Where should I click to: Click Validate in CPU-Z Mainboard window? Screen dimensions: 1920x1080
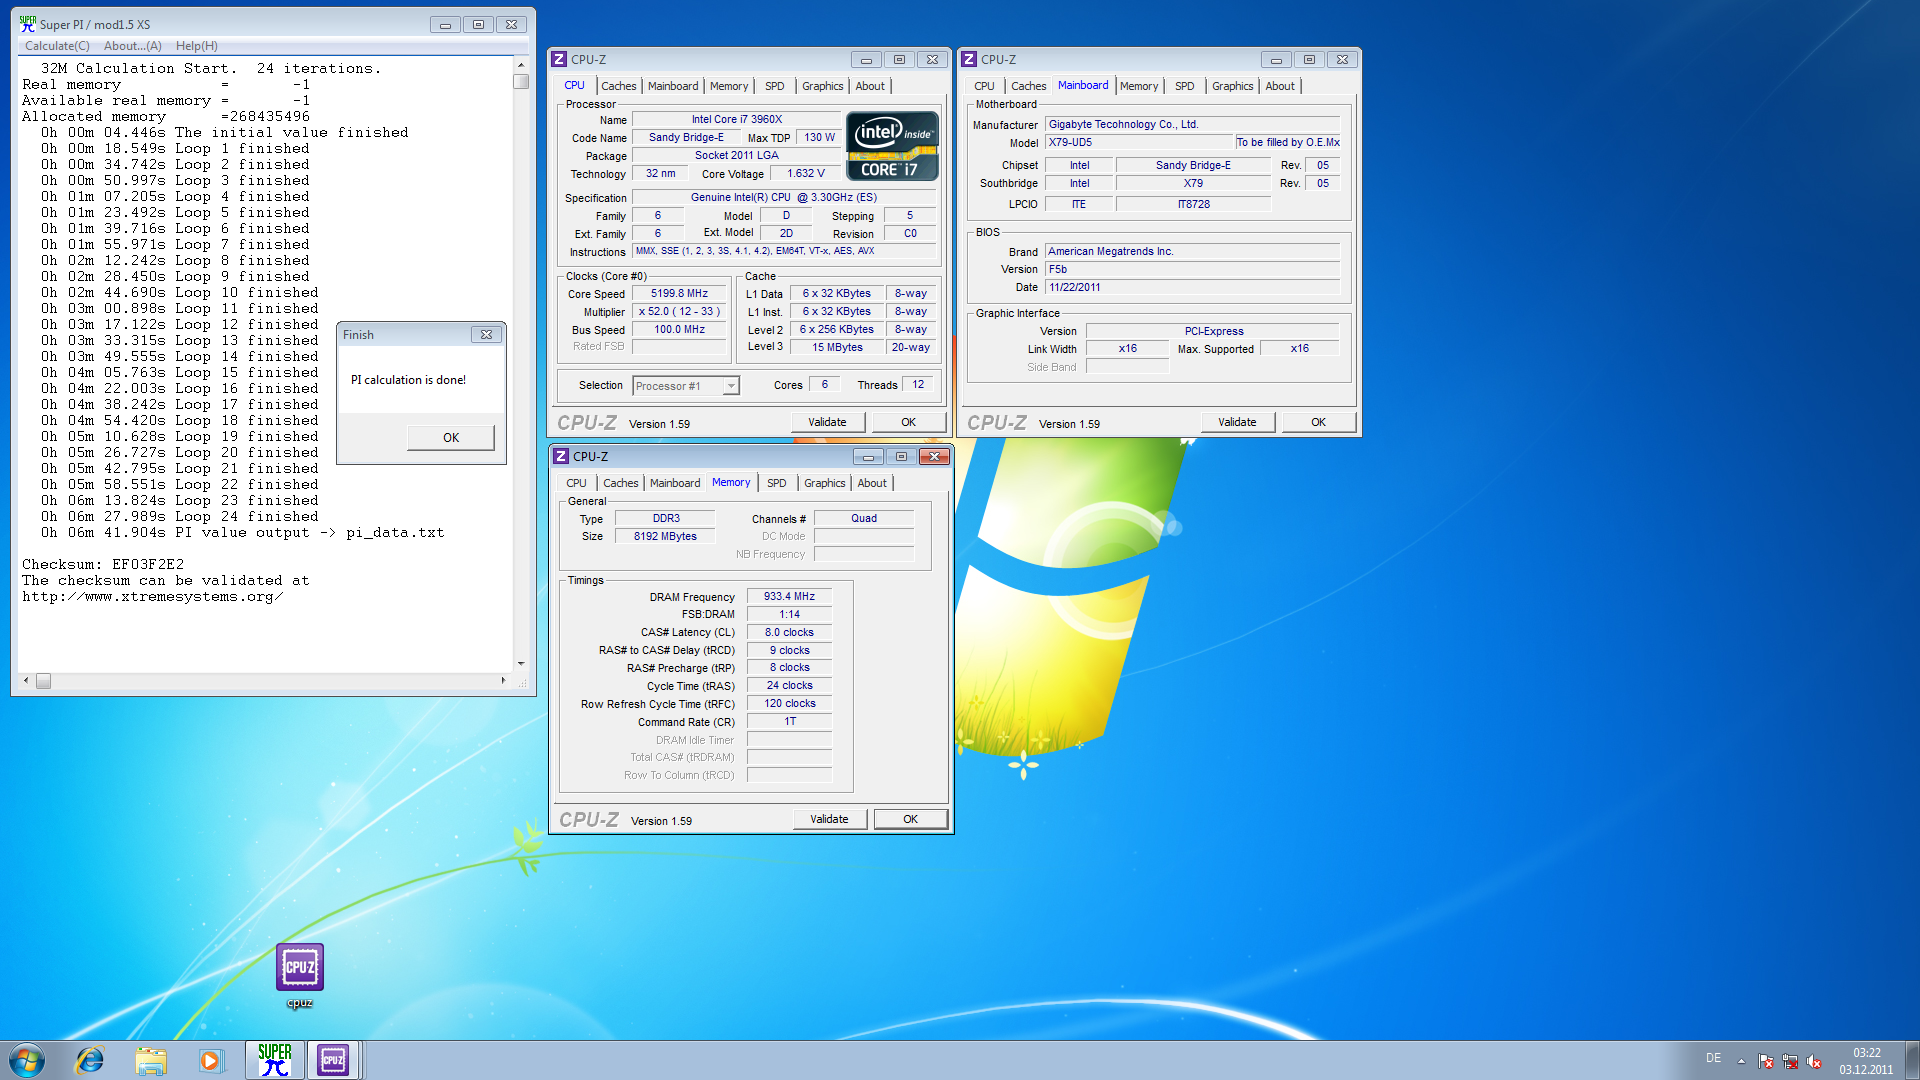tap(1237, 422)
